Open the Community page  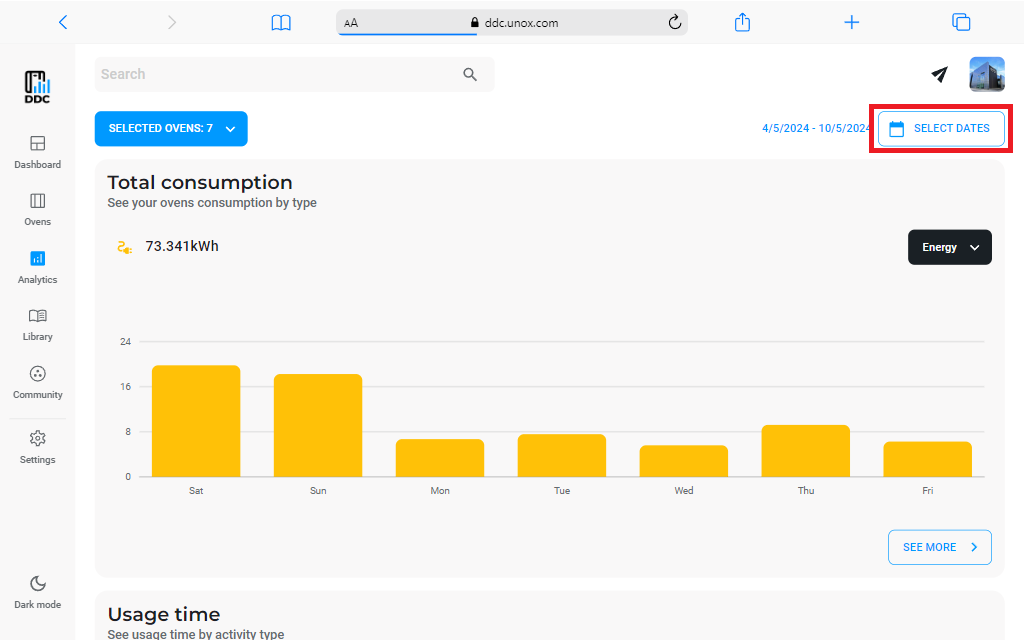point(37,382)
